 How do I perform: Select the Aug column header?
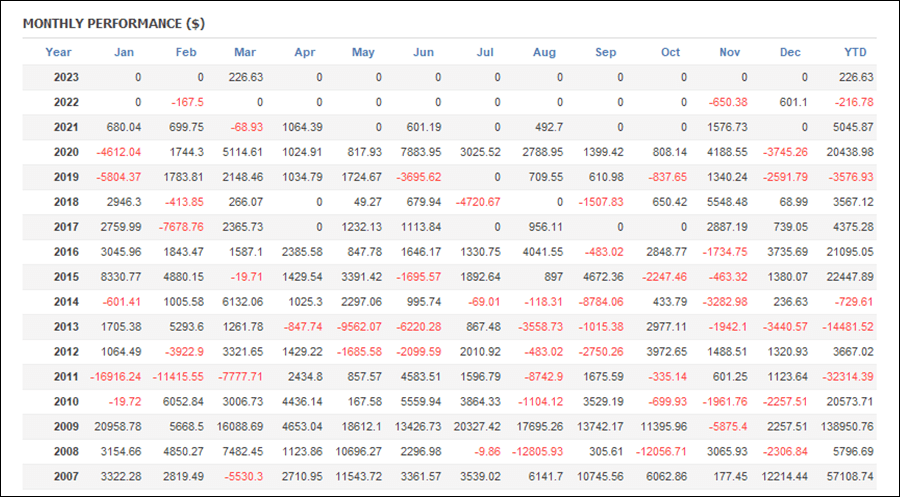pos(544,52)
